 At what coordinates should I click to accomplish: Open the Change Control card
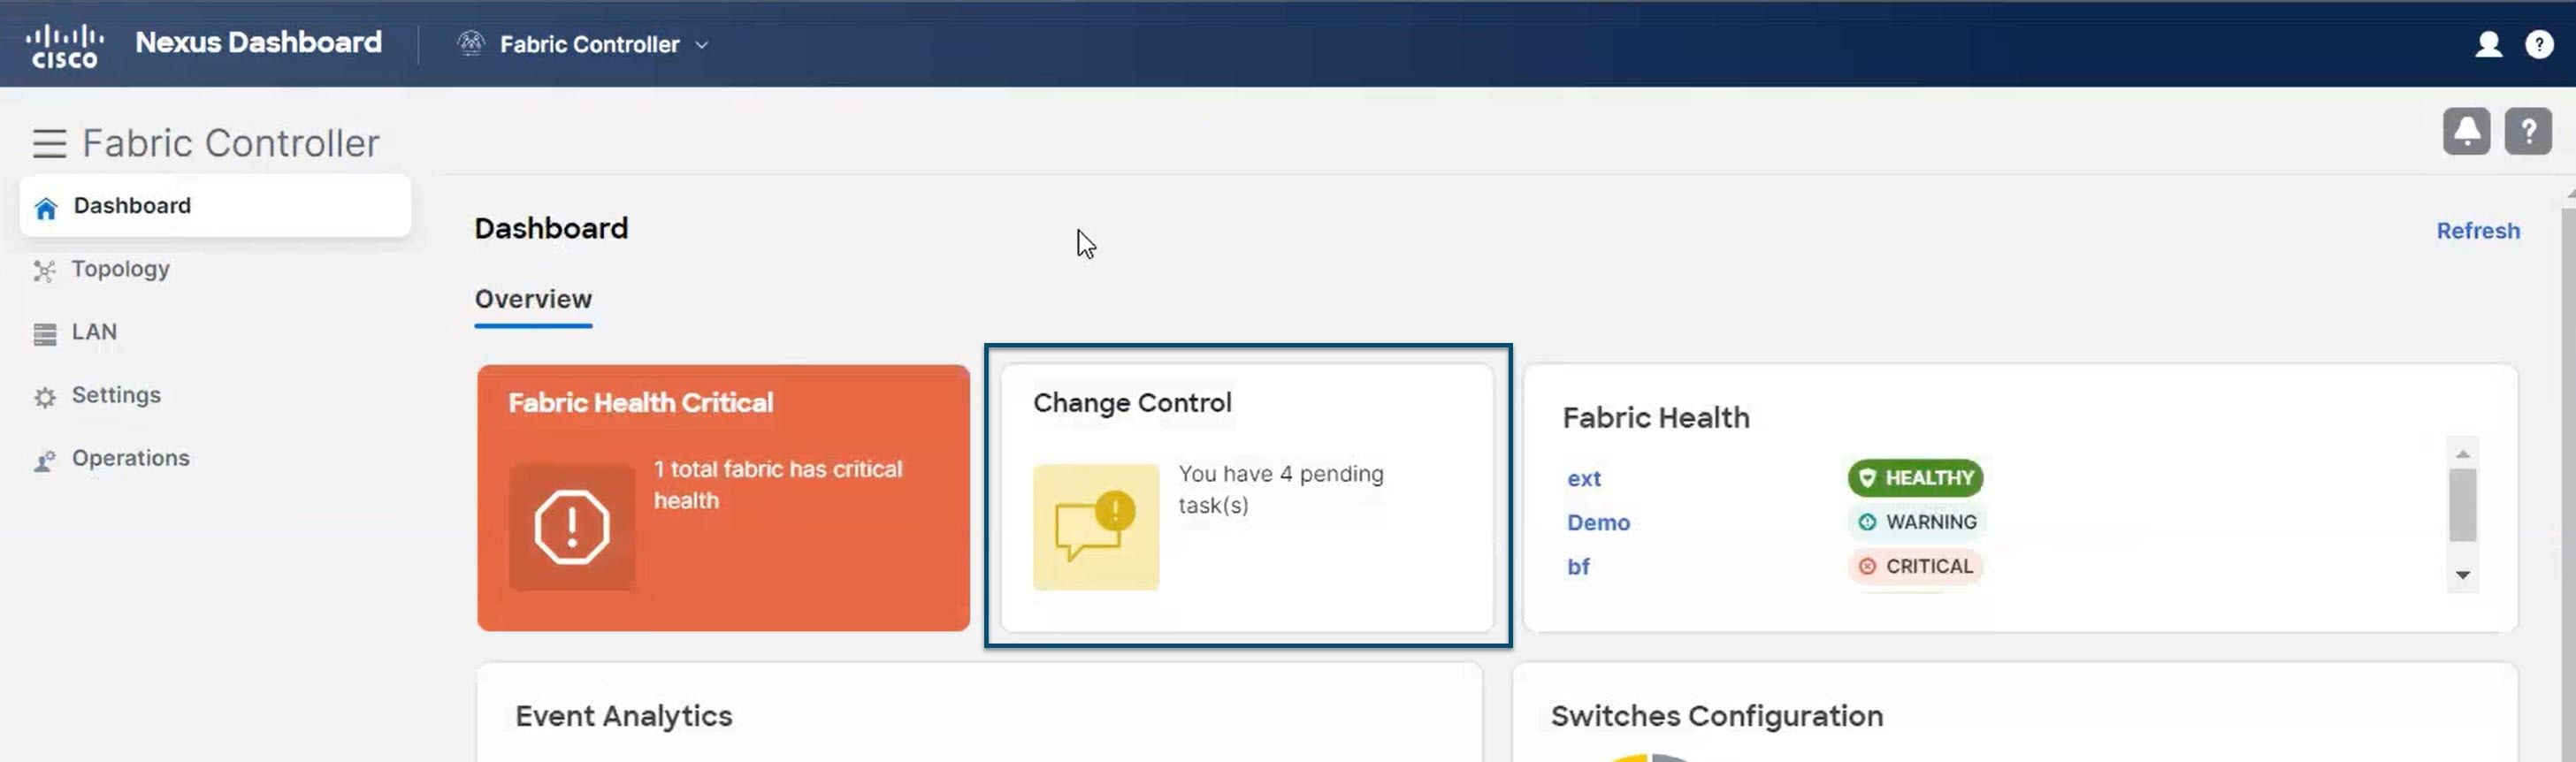coord(1247,497)
